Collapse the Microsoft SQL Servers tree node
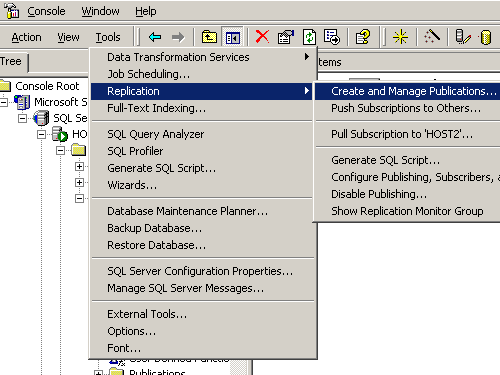Viewport: 500px width, 375px height. click(4, 102)
